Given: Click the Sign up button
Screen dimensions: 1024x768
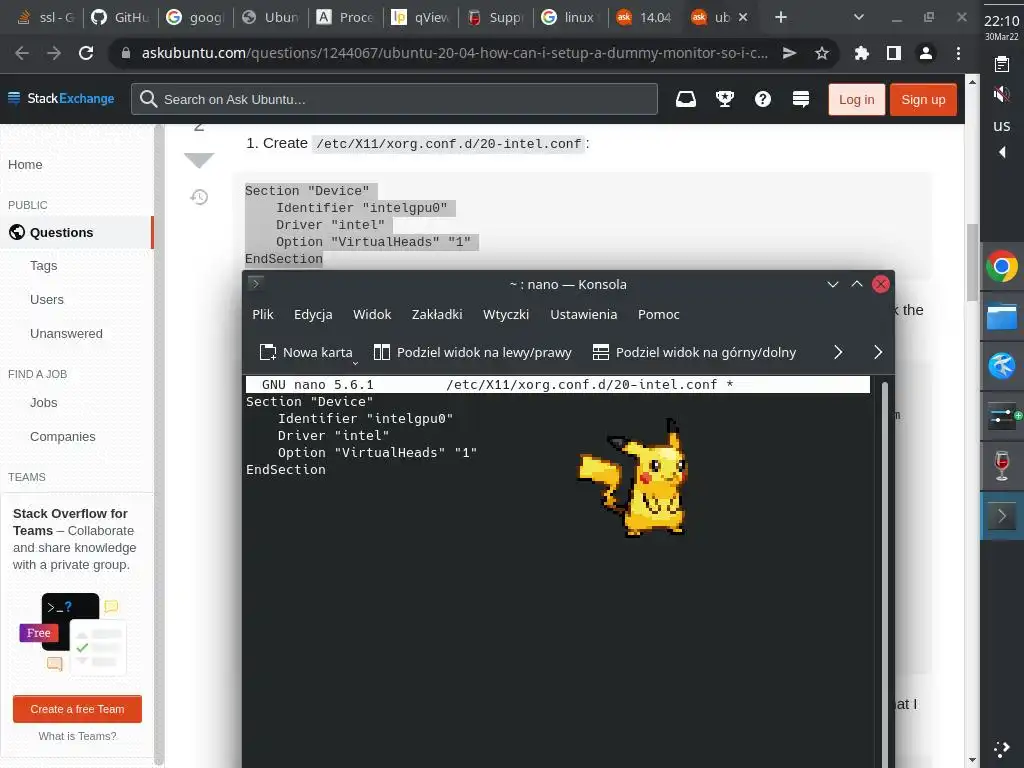Looking at the screenshot, I should tap(923, 99).
